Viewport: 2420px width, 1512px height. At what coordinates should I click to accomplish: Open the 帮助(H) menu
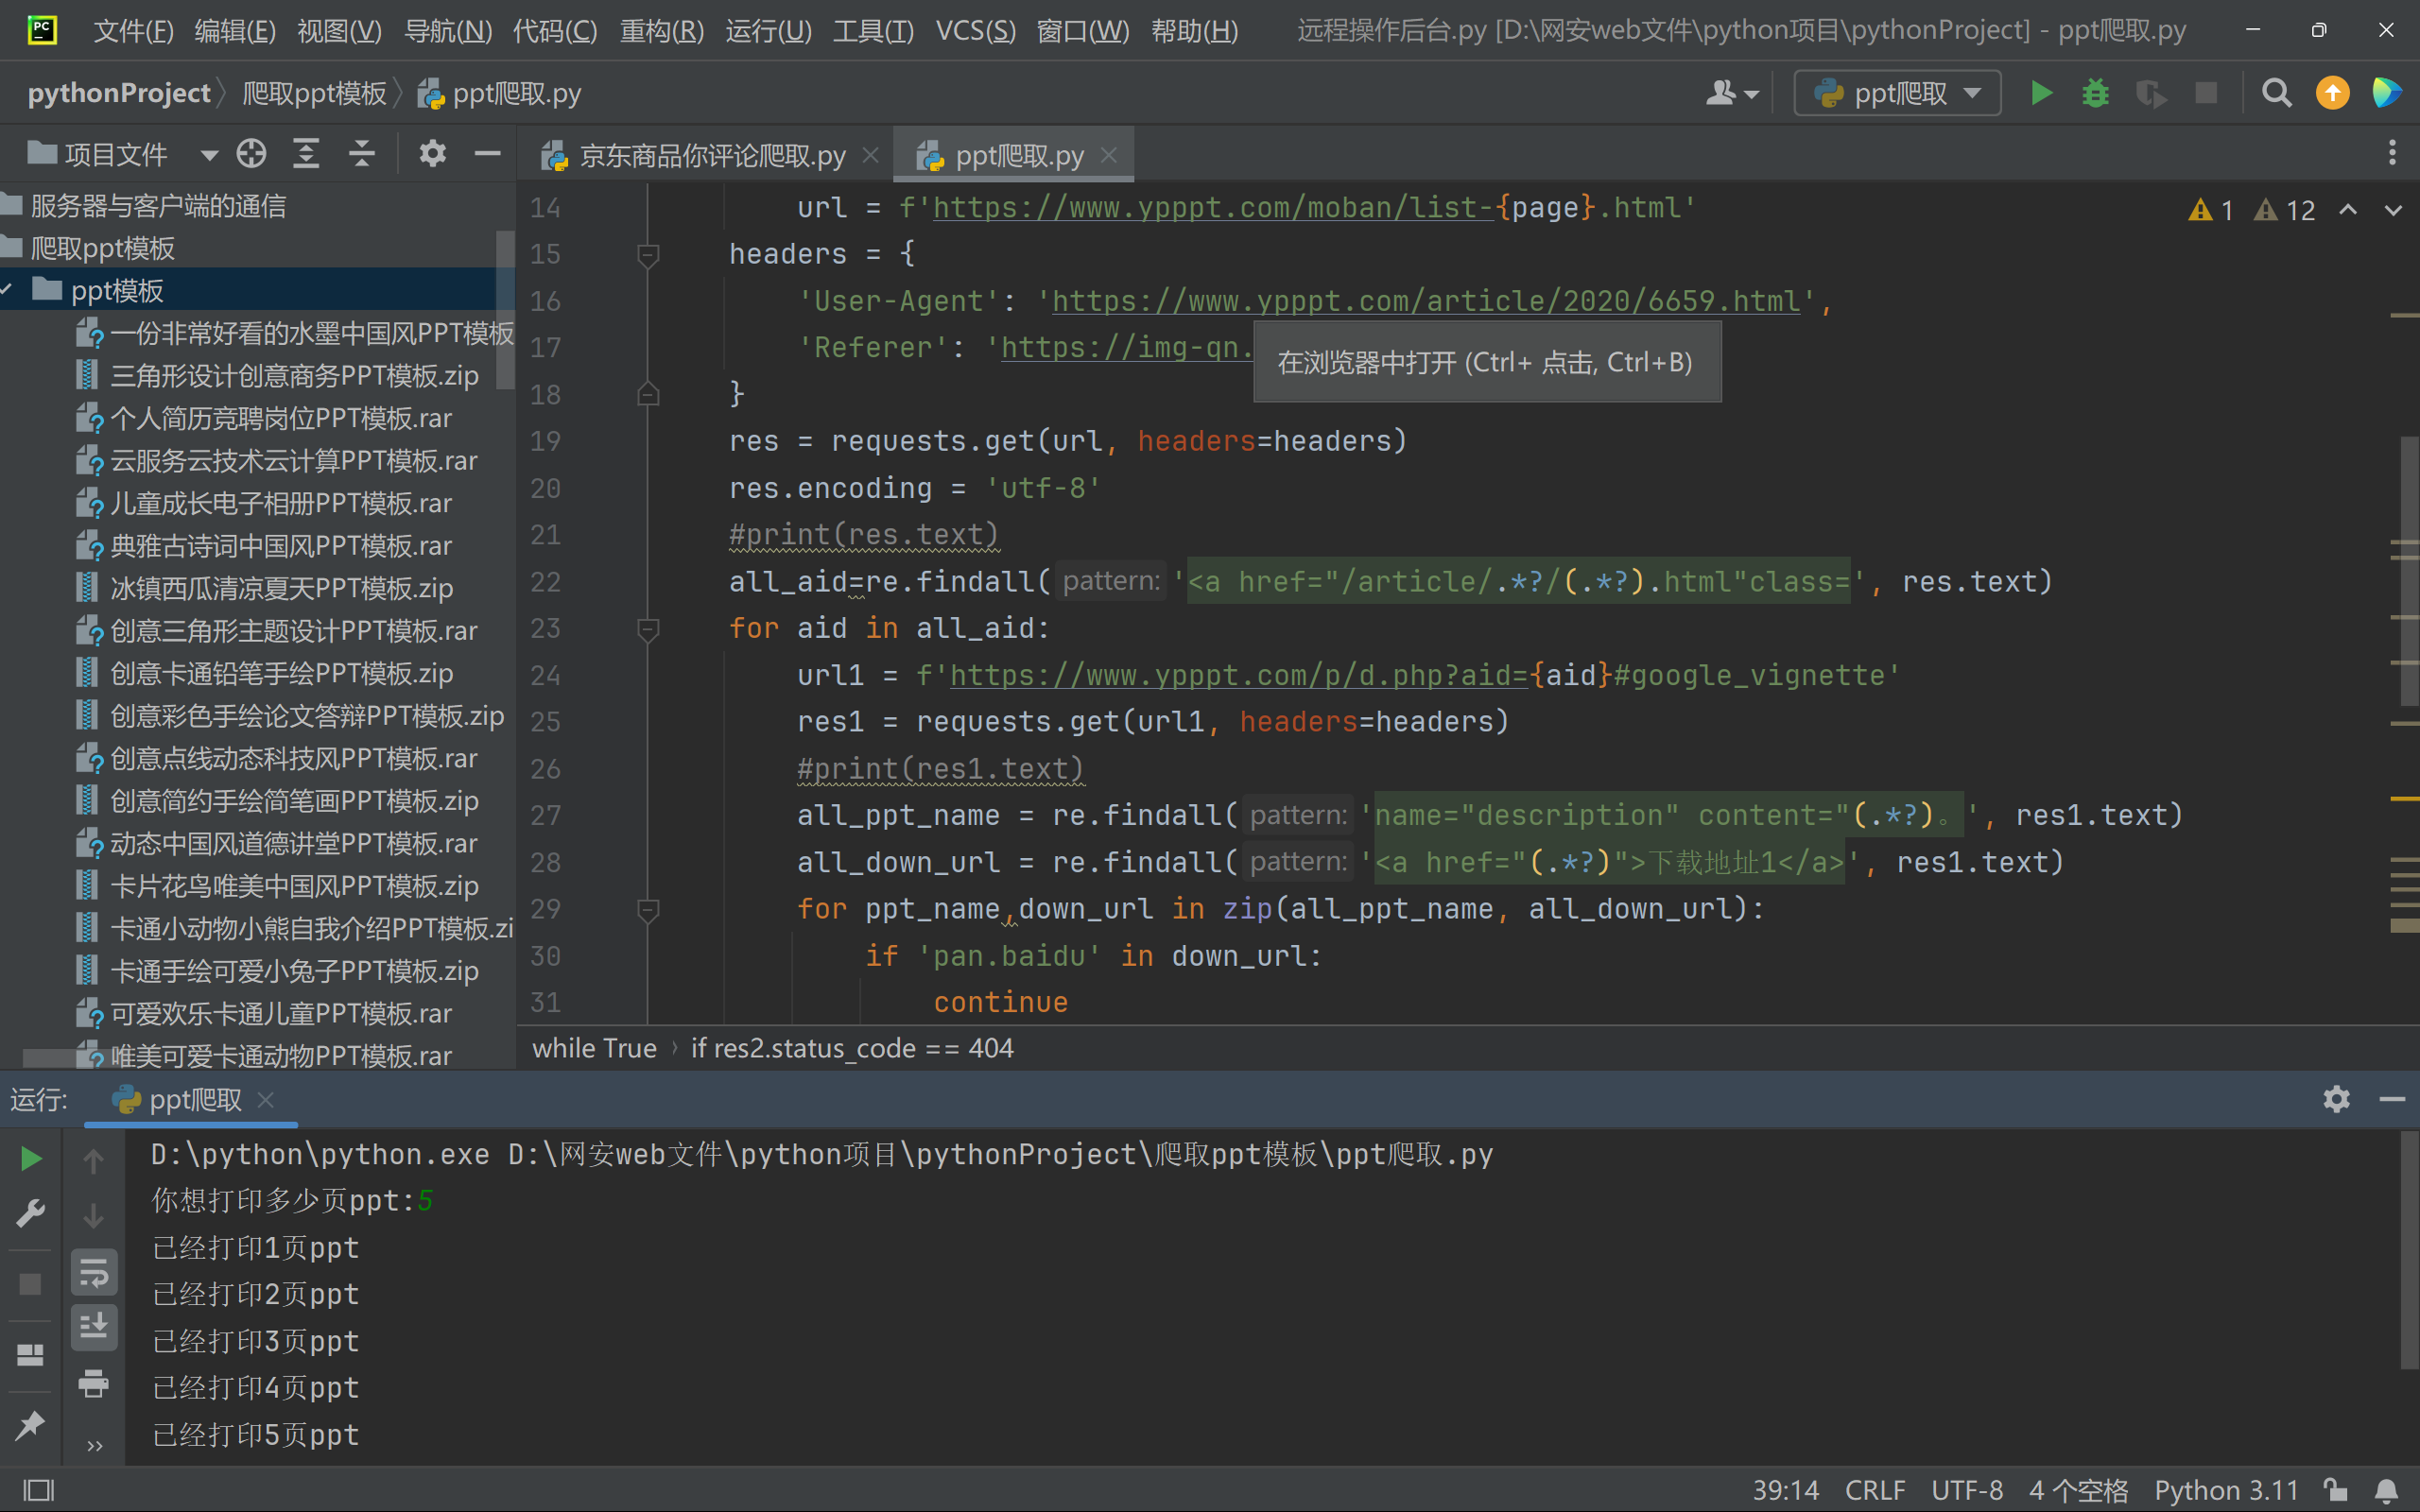tap(1194, 30)
